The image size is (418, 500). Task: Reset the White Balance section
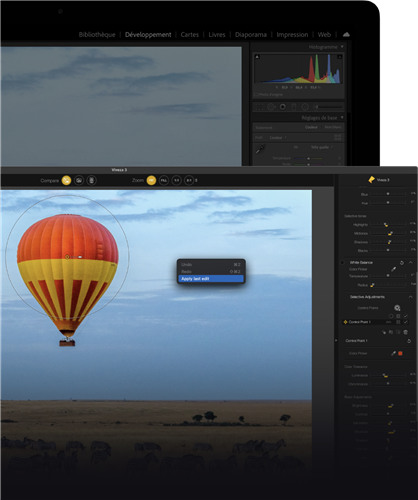click(x=402, y=263)
